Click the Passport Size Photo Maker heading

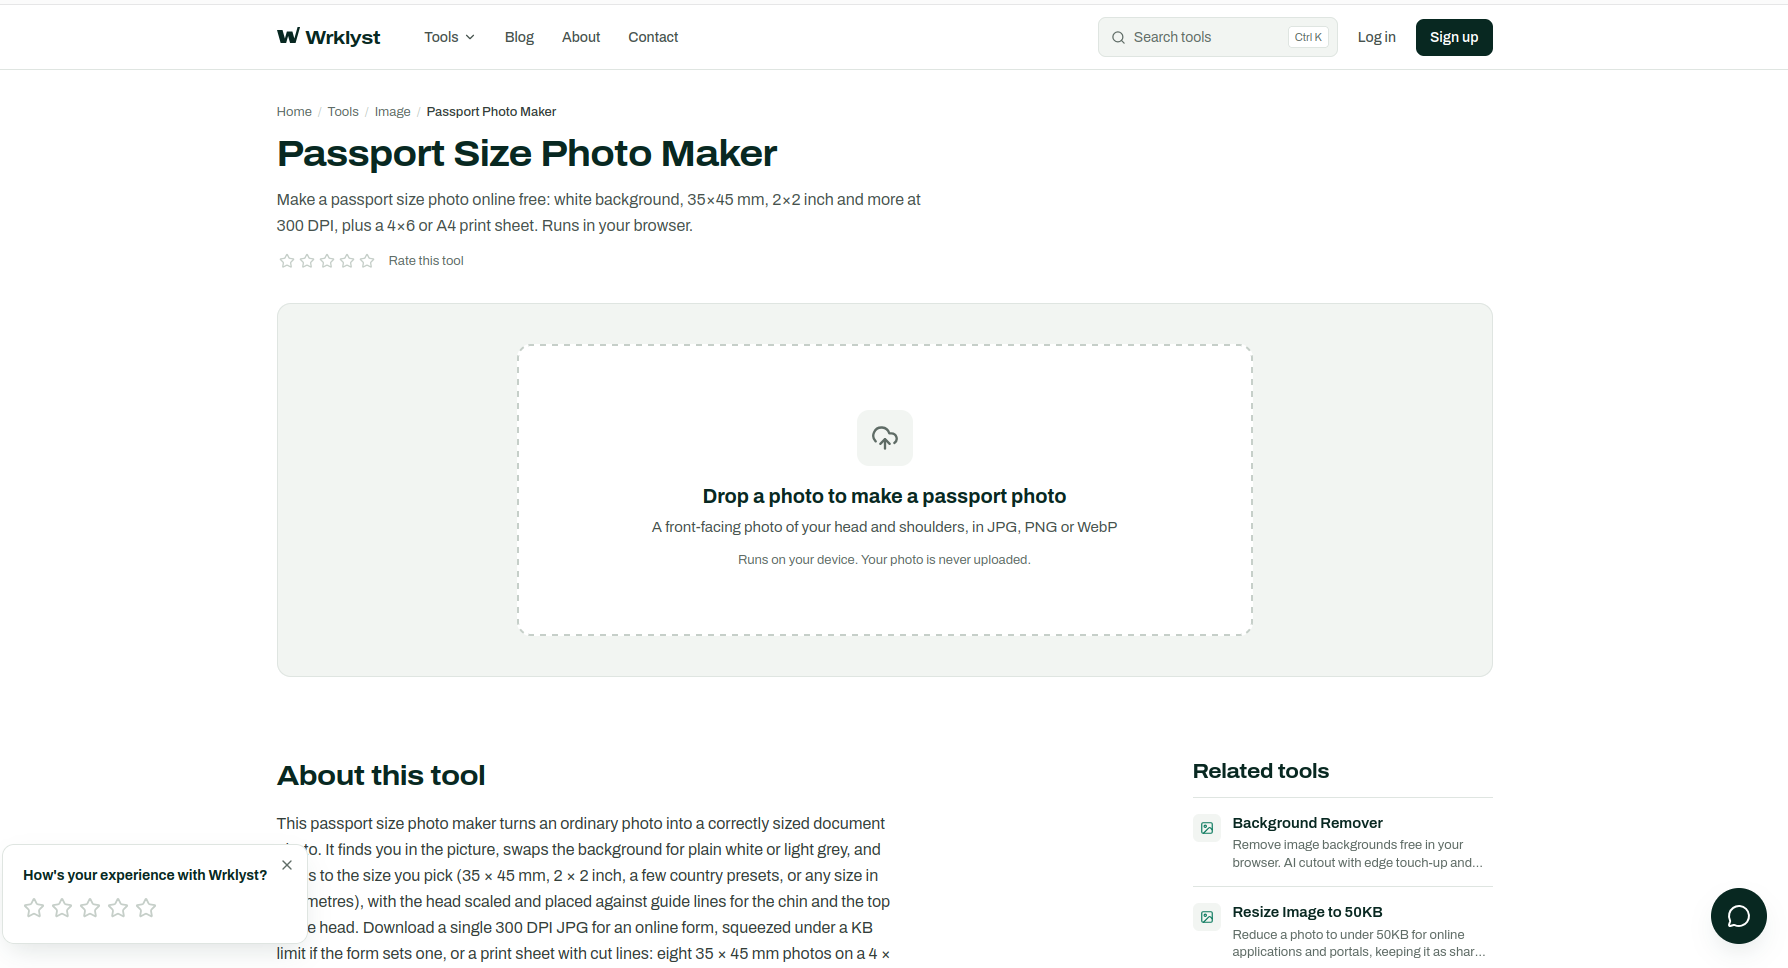pos(527,154)
